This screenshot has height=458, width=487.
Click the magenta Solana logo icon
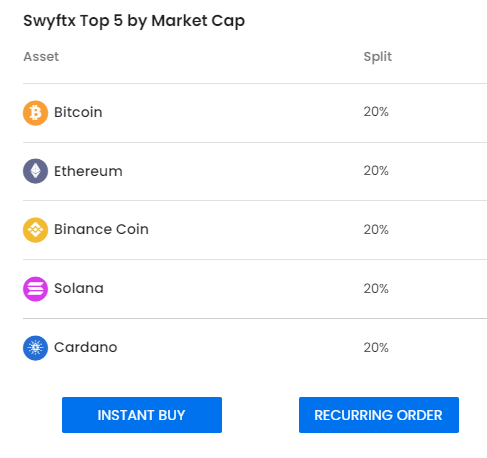pos(35,289)
